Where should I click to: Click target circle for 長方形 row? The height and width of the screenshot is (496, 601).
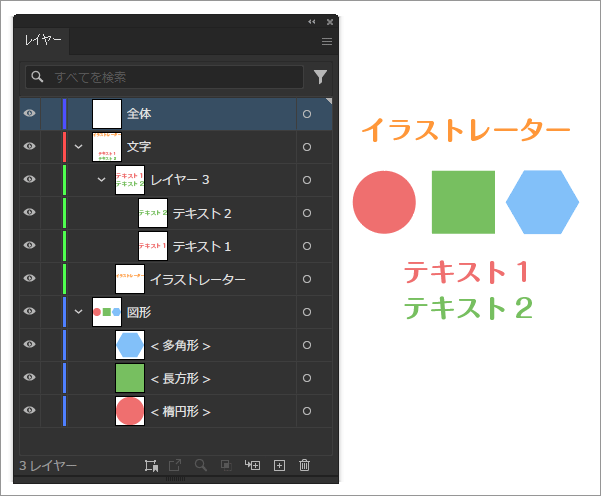[307, 378]
